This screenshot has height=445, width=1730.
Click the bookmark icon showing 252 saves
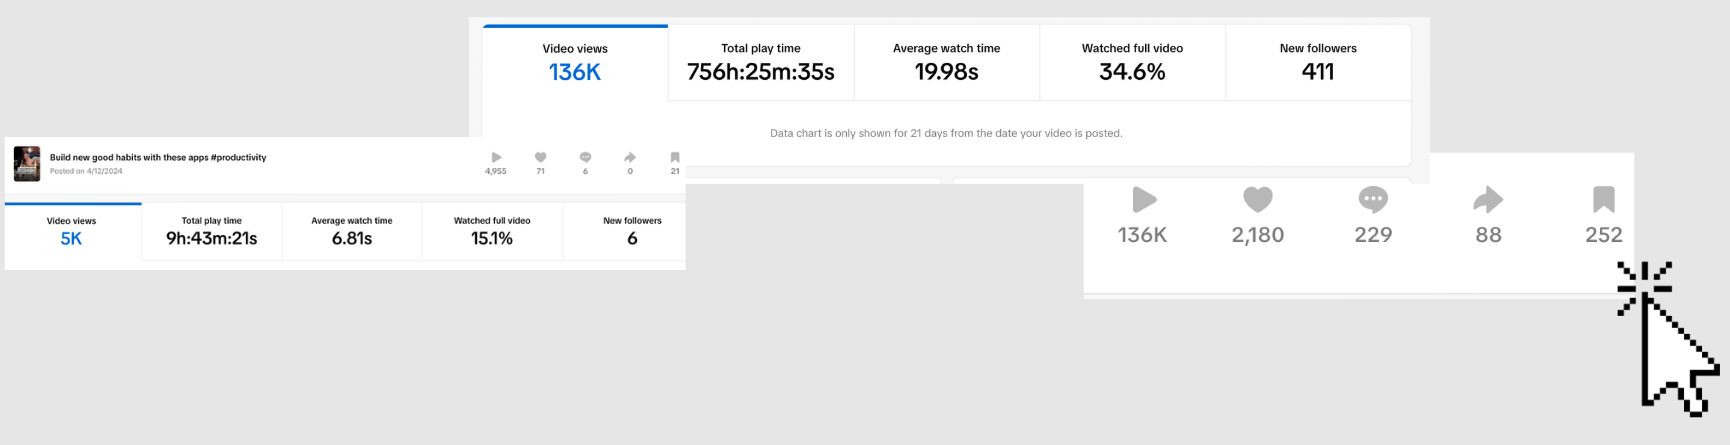[1603, 200]
